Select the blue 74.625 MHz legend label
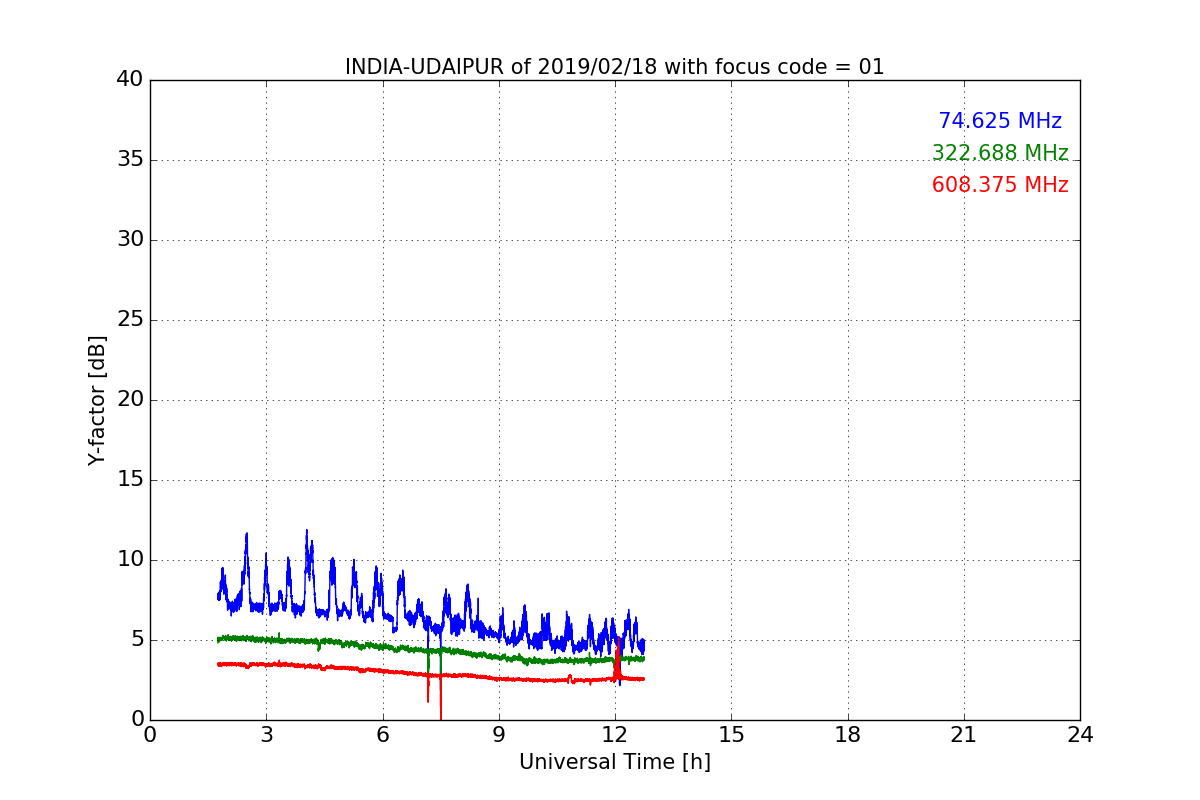 [1000, 121]
